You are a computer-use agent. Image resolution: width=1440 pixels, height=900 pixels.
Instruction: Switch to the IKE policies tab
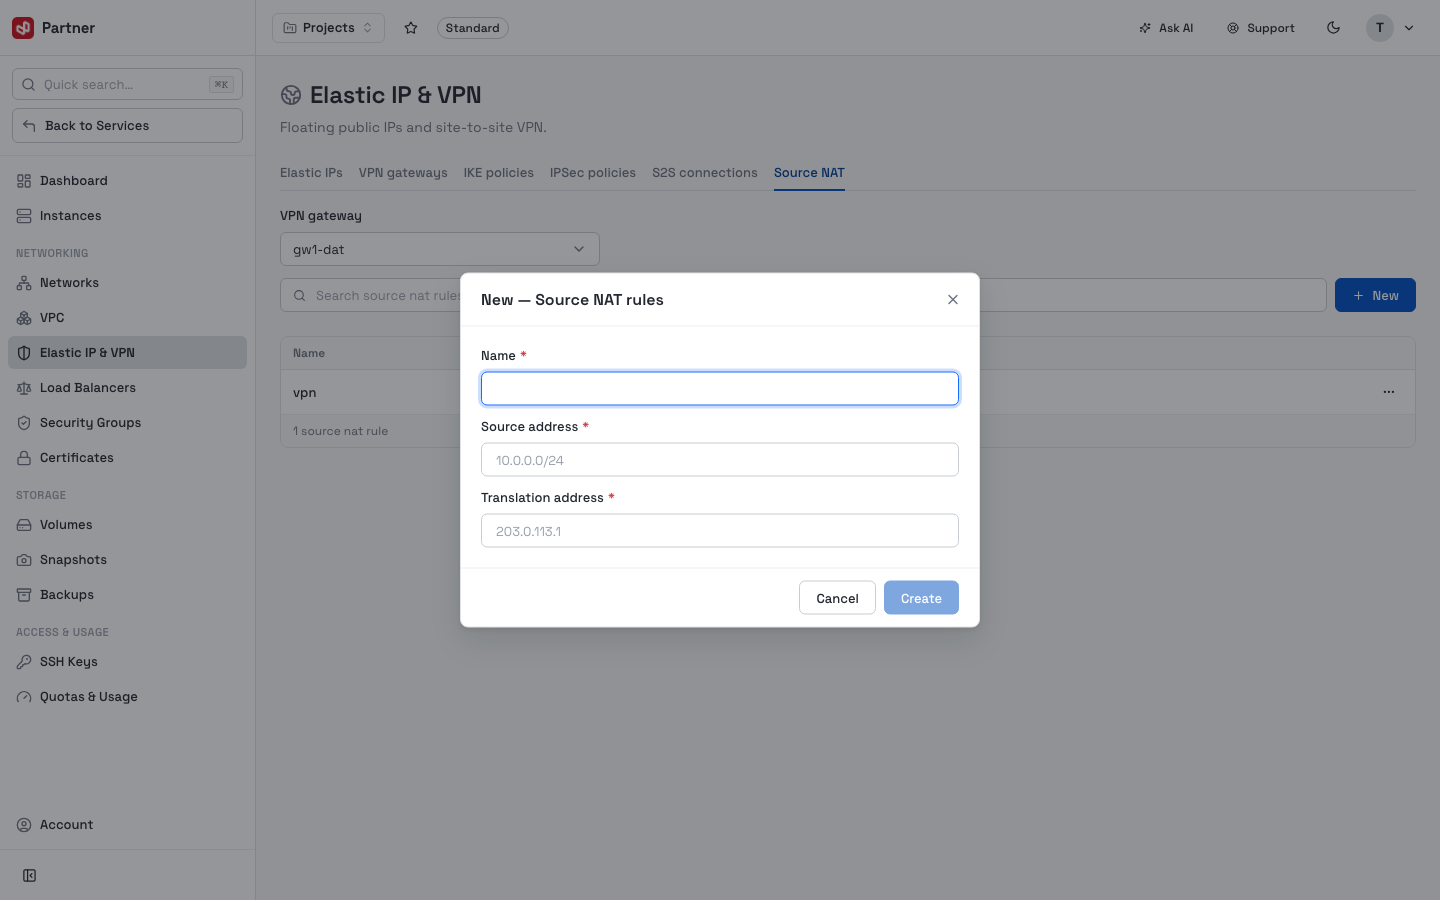pos(498,173)
